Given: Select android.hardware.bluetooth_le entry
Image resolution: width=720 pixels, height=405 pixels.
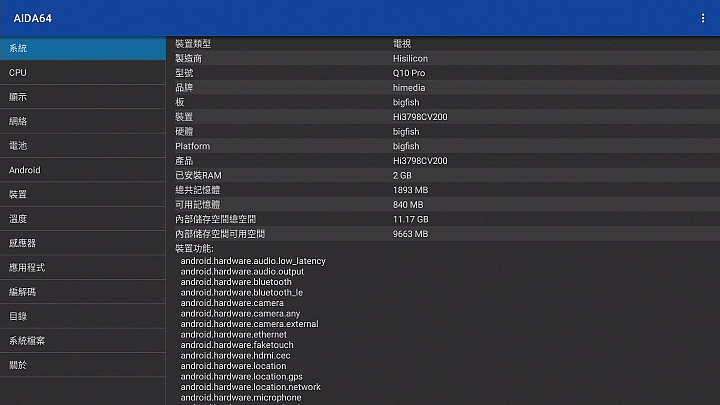Looking at the screenshot, I should 242,292.
